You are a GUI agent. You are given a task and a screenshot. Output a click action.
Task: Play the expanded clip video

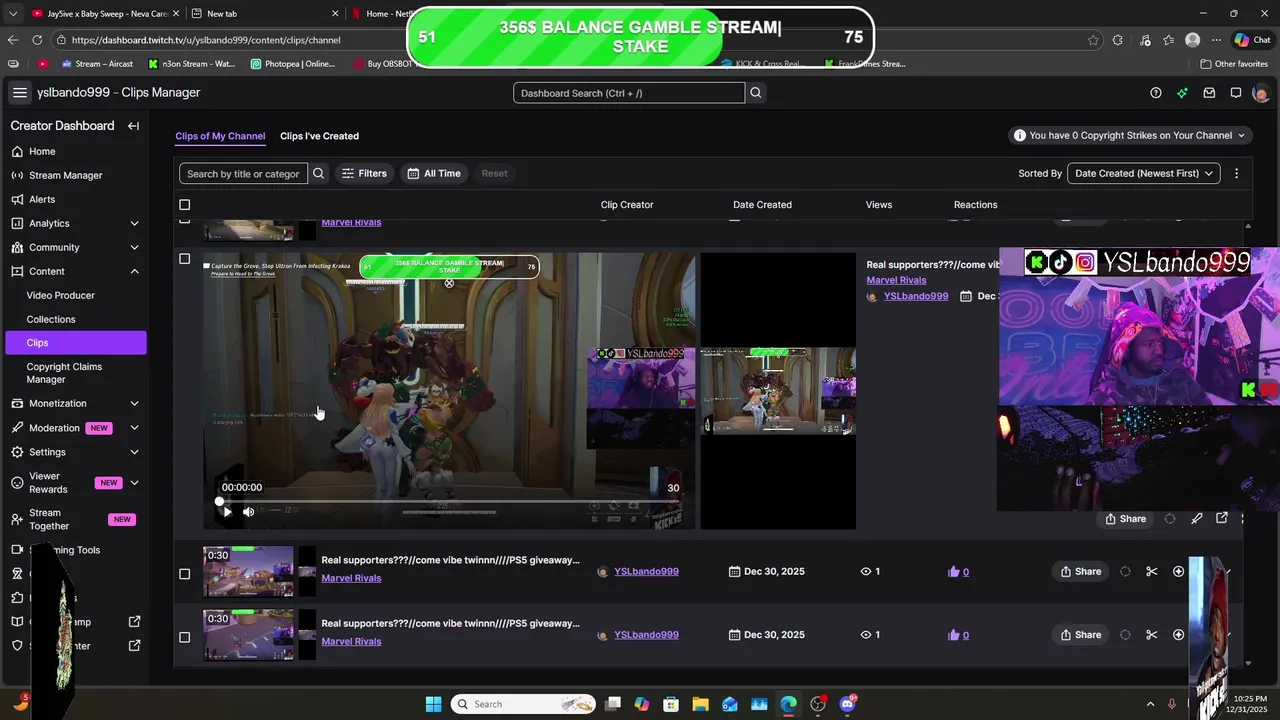click(227, 512)
